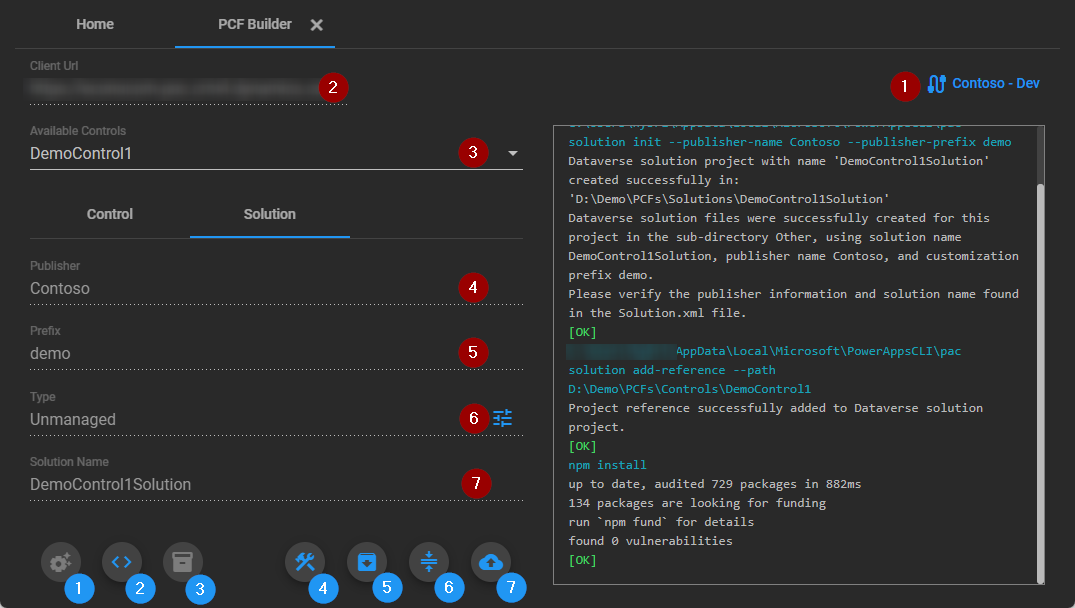Screen dimensions: 1075x608
Task: Click the connection icon beside Contoso - Dev
Action: (936, 84)
